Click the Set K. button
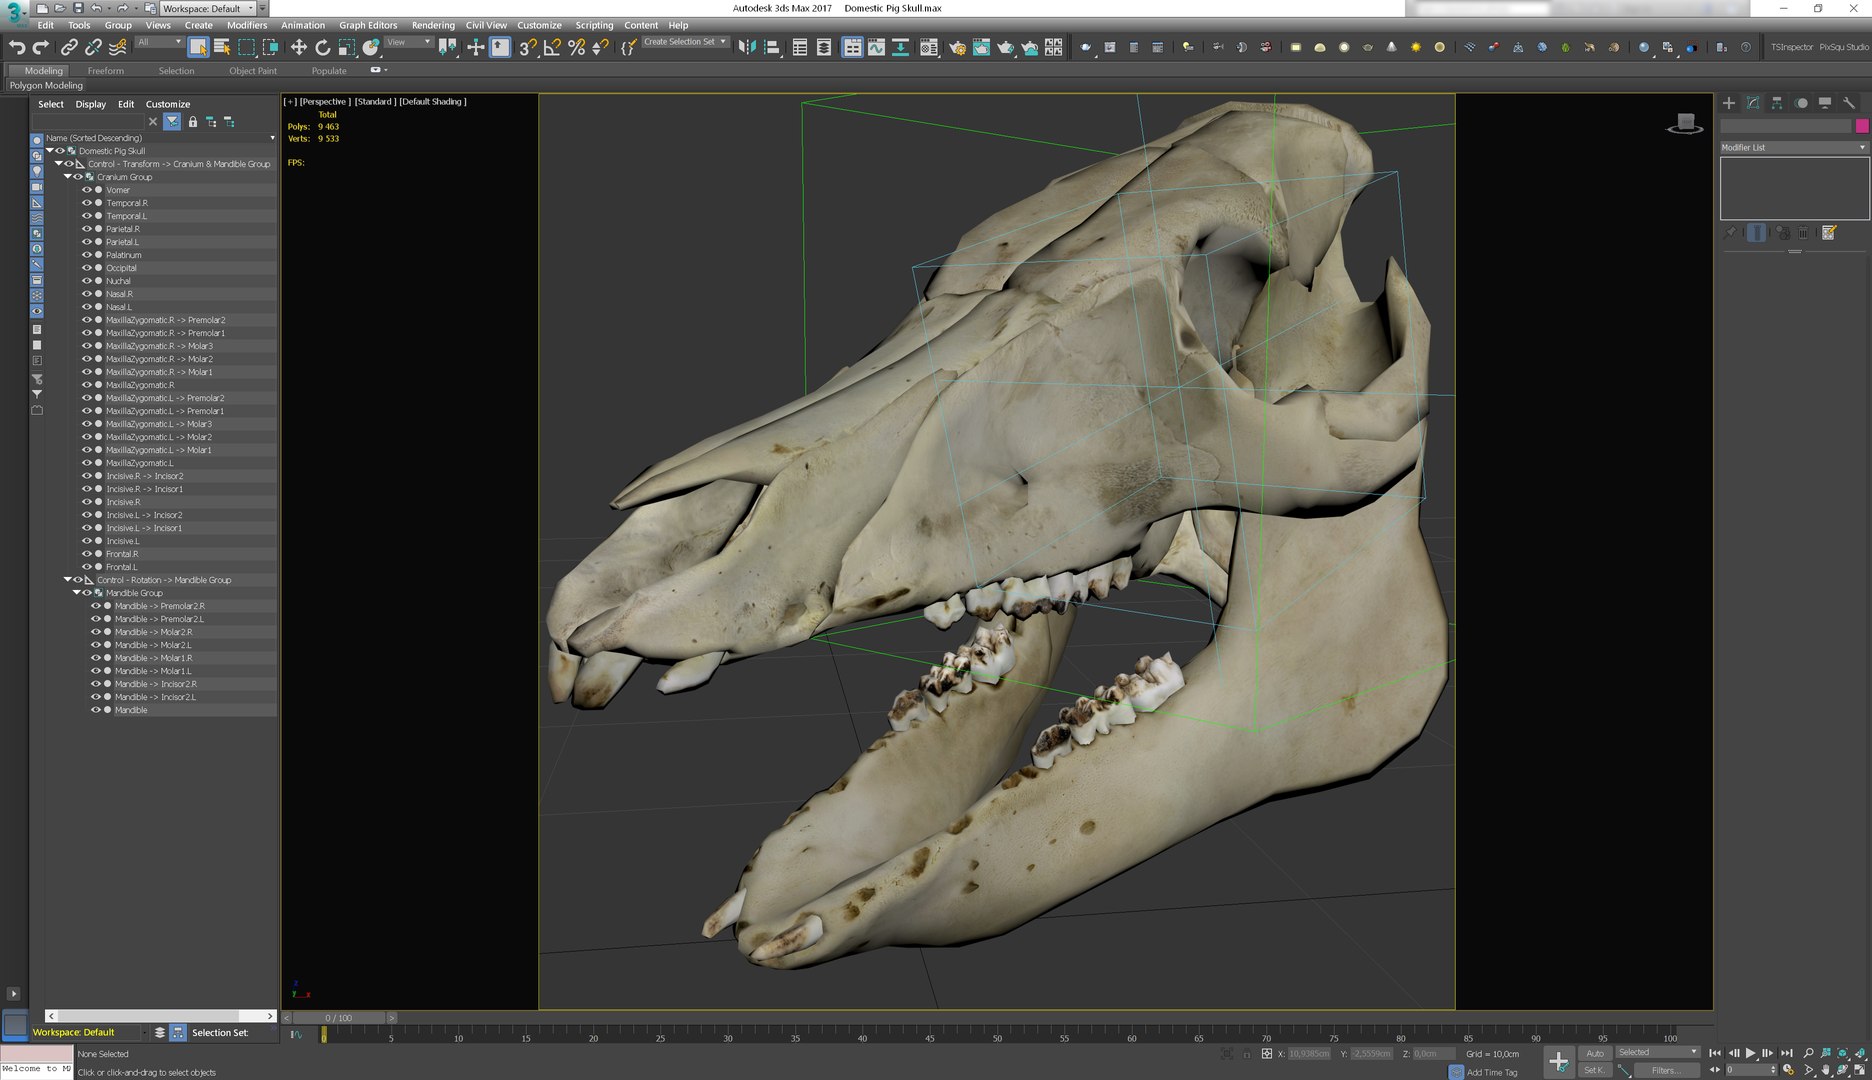Viewport: 1872px width, 1080px height. point(1595,1070)
